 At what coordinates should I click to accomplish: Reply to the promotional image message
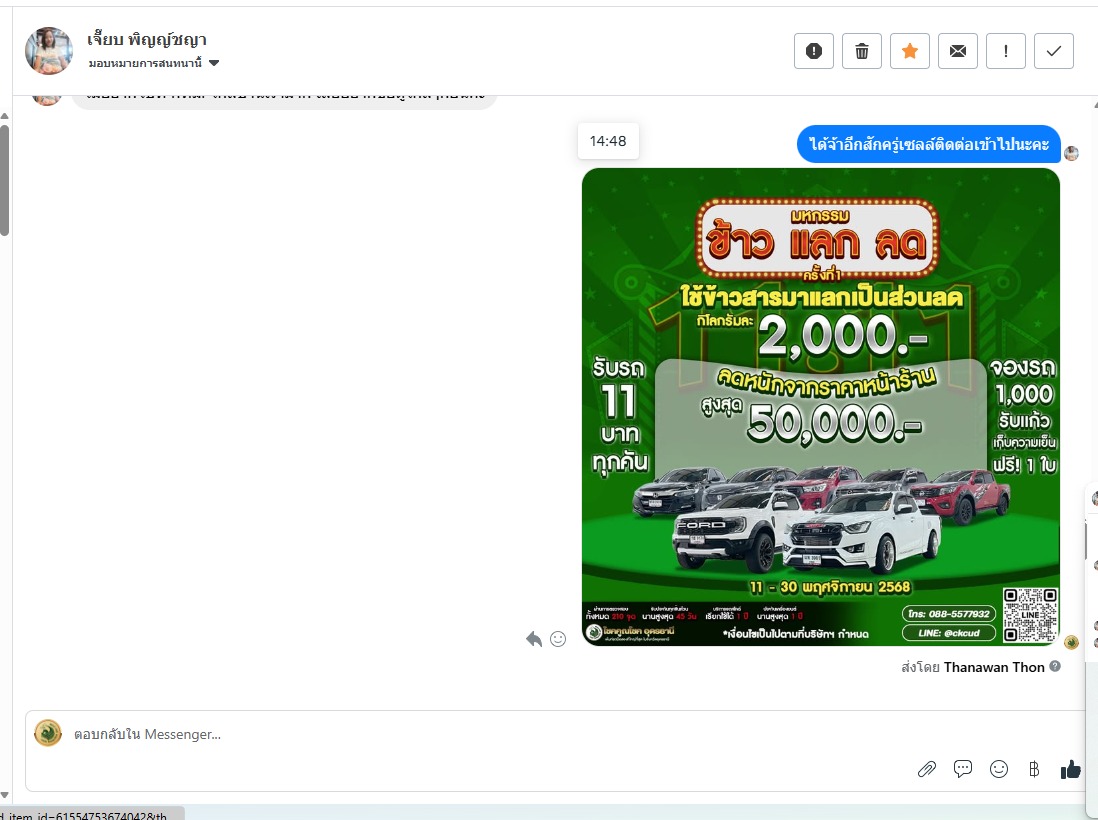[x=534, y=639]
